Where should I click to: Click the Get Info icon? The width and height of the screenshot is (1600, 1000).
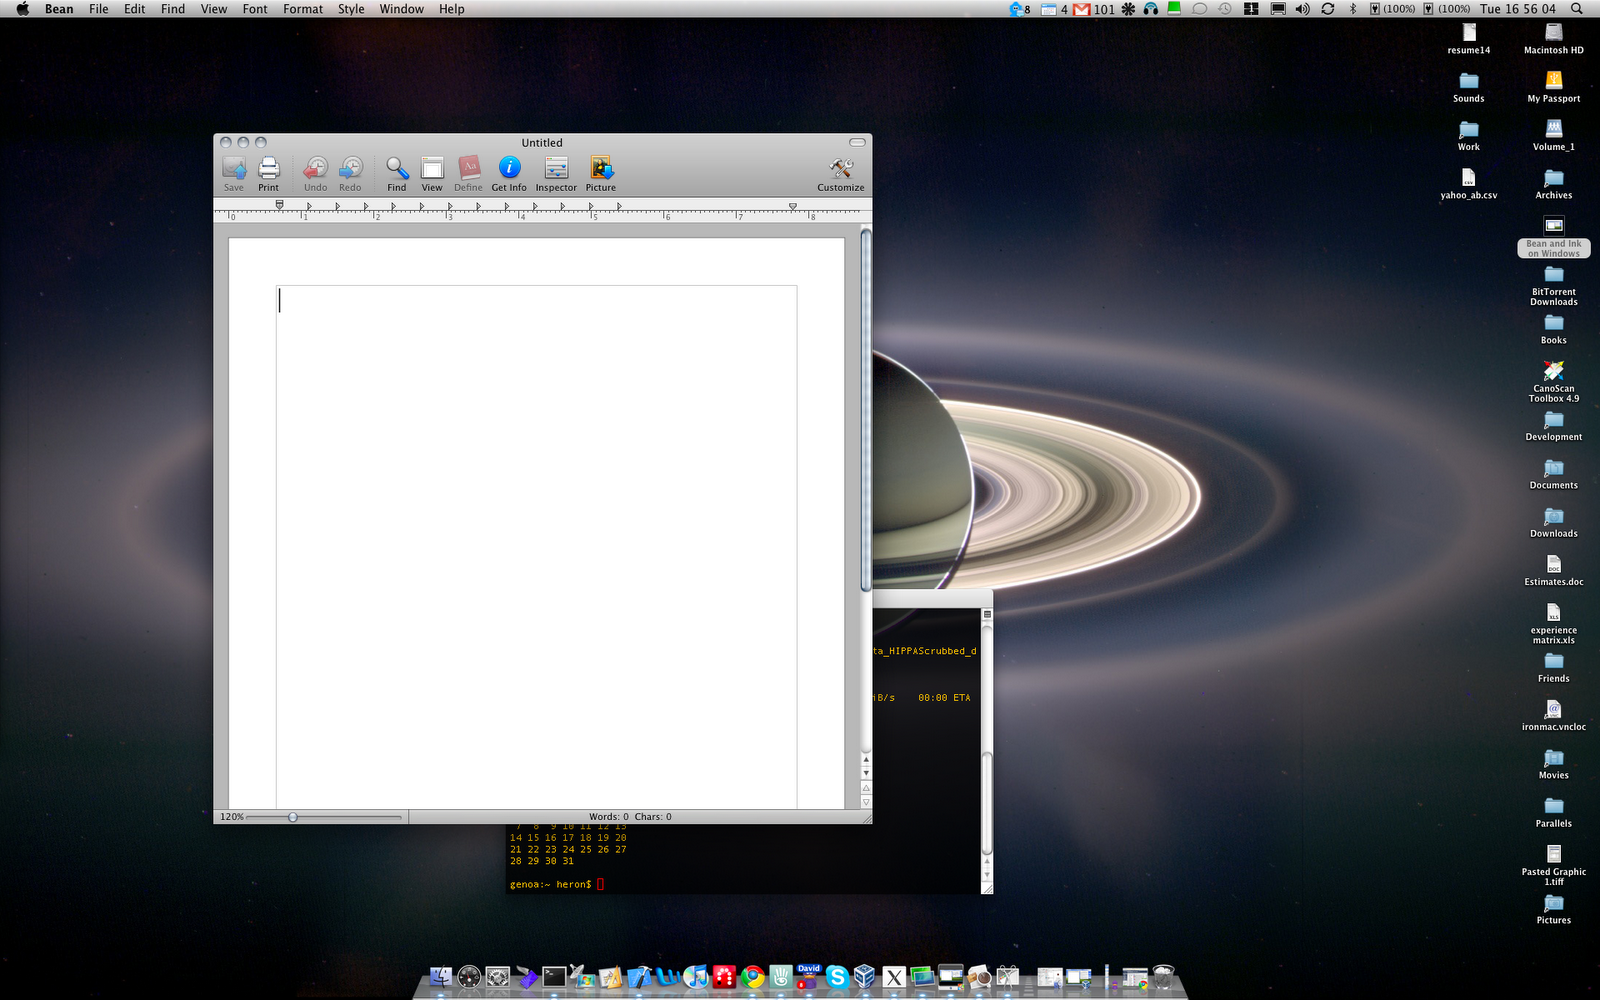click(508, 170)
